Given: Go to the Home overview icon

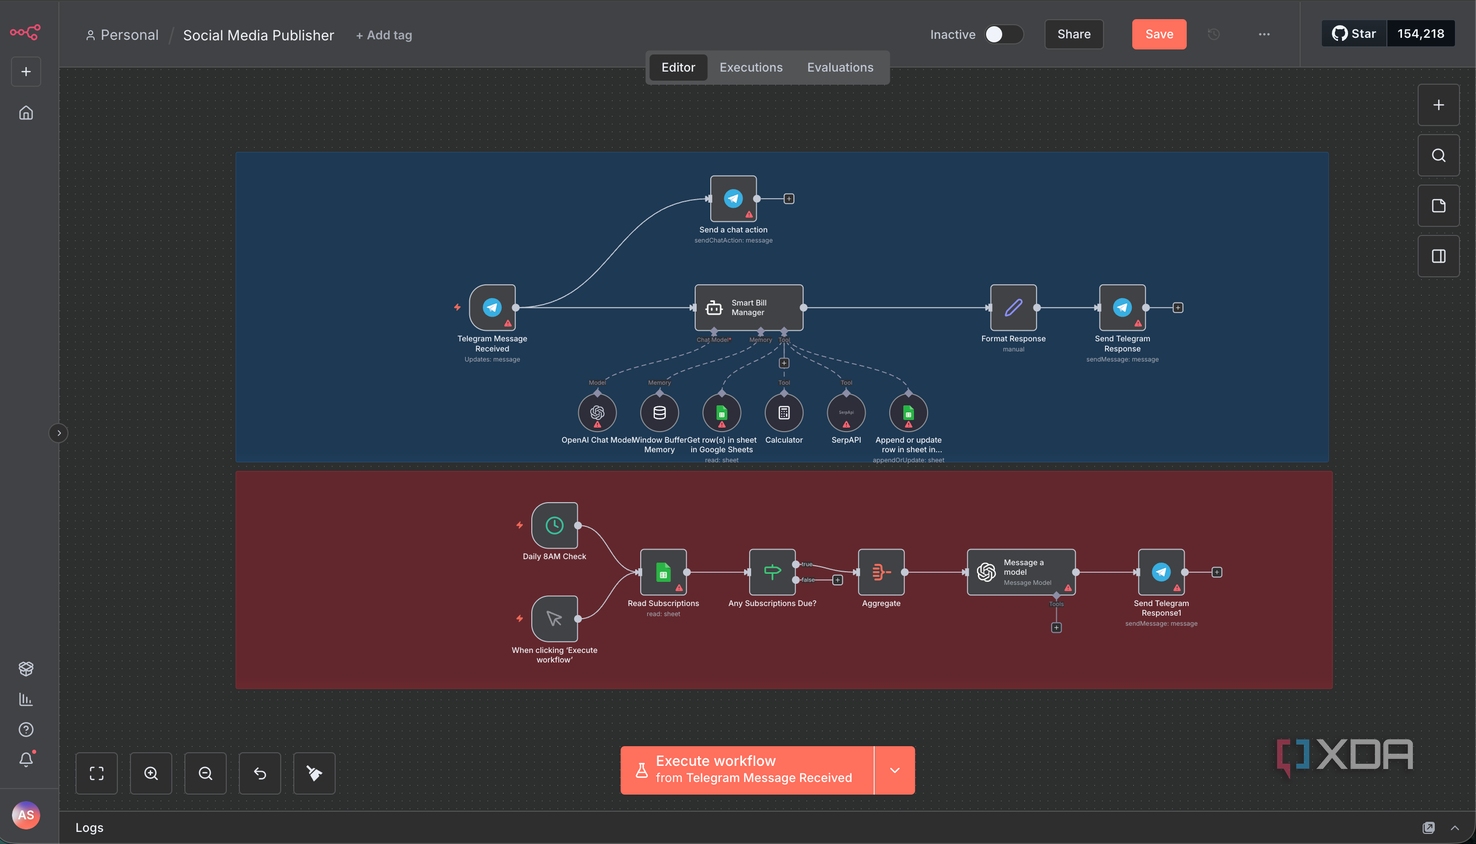Looking at the screenshot, I should coord(26,113).
